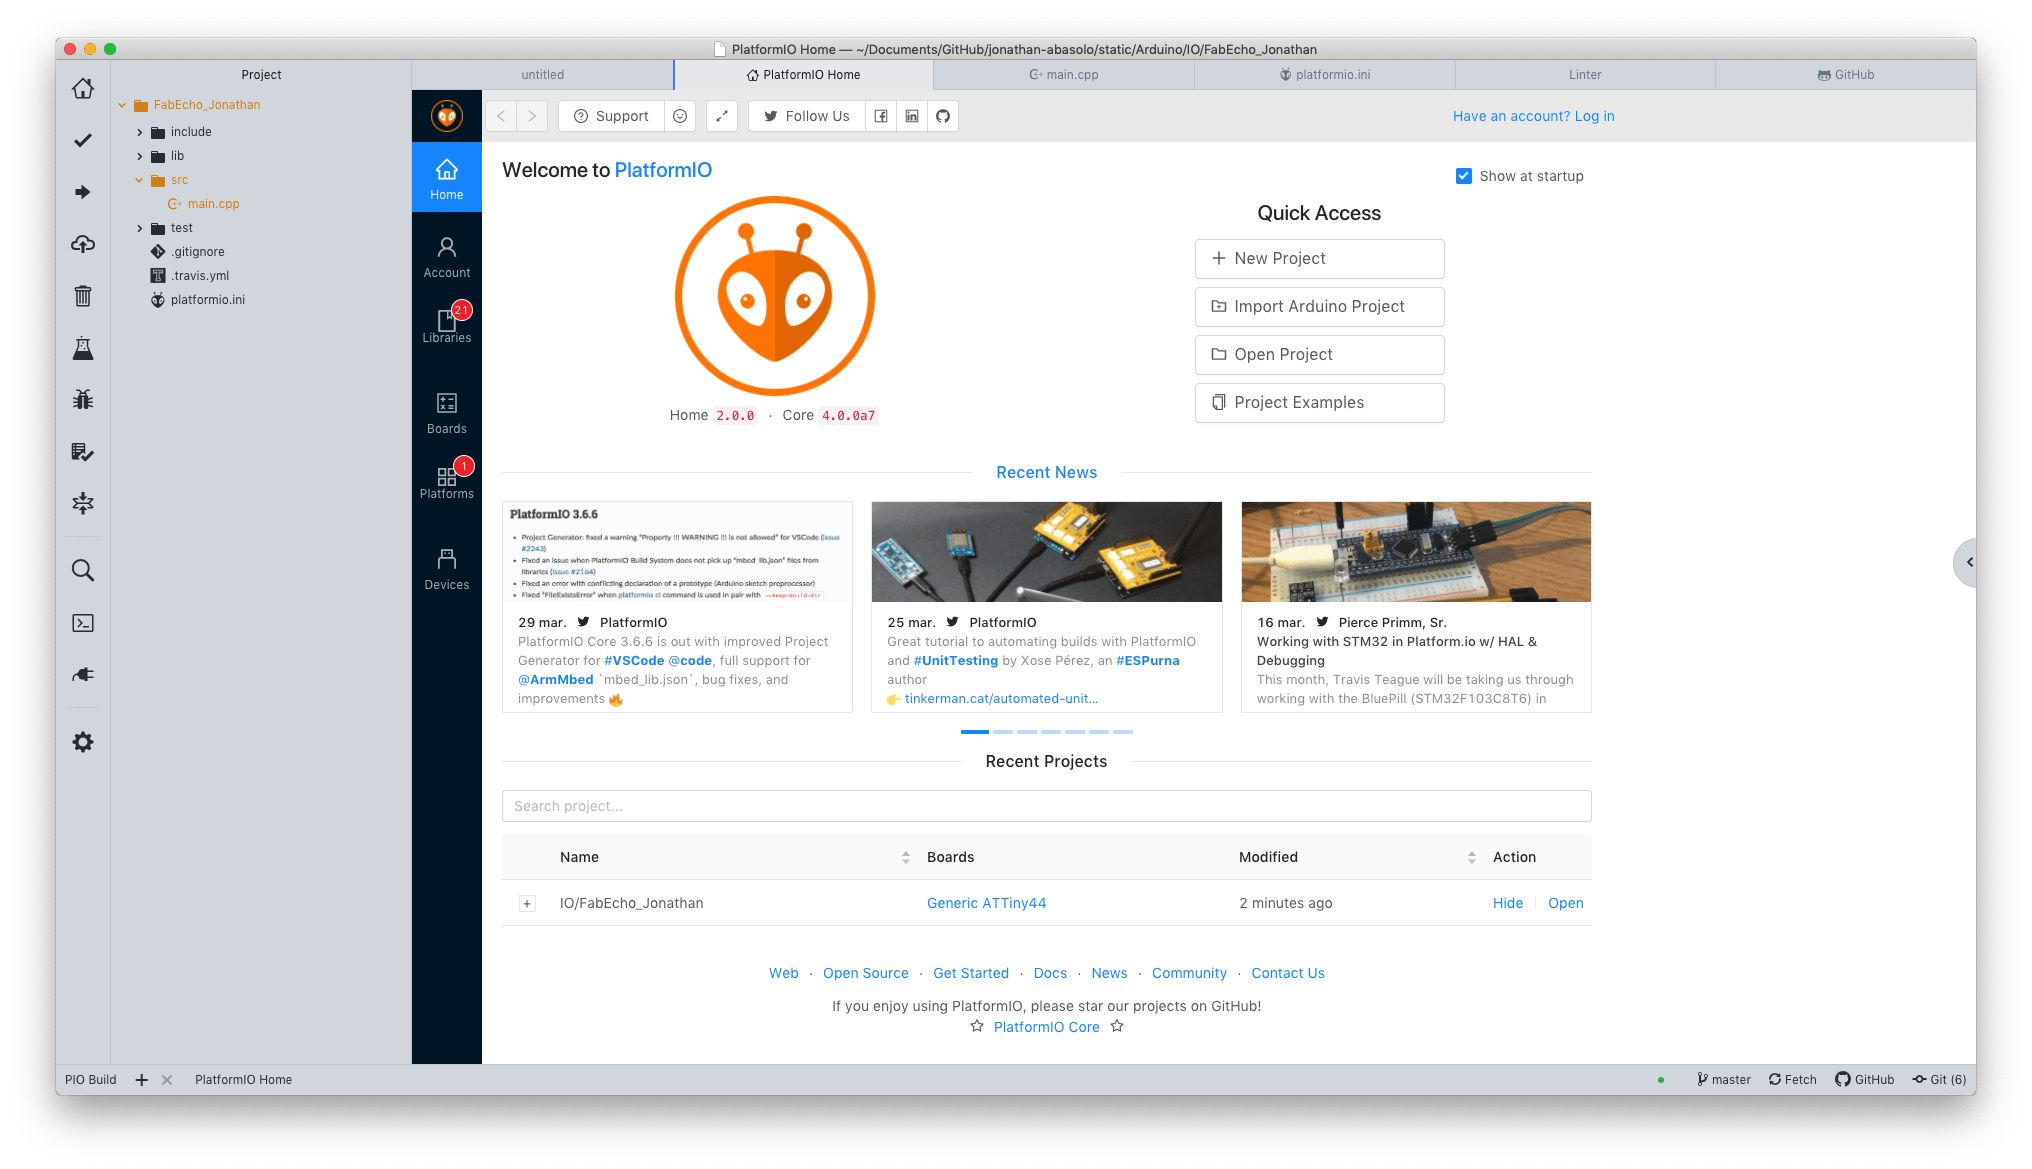Click the Search project input field
2032x1169 pixels.
[1046, 806]
